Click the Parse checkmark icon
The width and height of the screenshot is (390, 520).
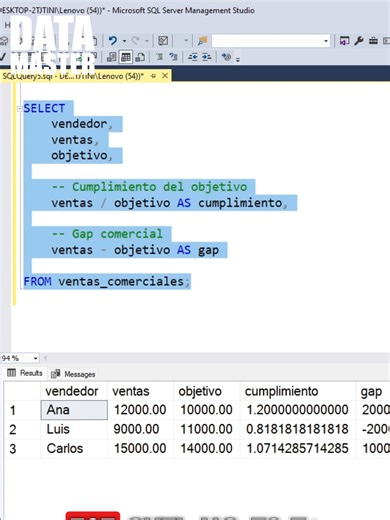pos(3,57)
